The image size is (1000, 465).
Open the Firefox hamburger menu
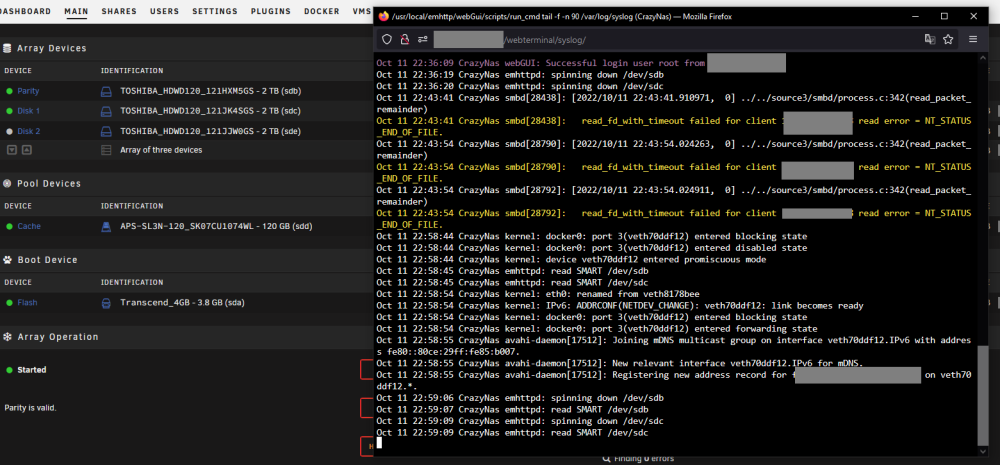click(x=973, y=40)
